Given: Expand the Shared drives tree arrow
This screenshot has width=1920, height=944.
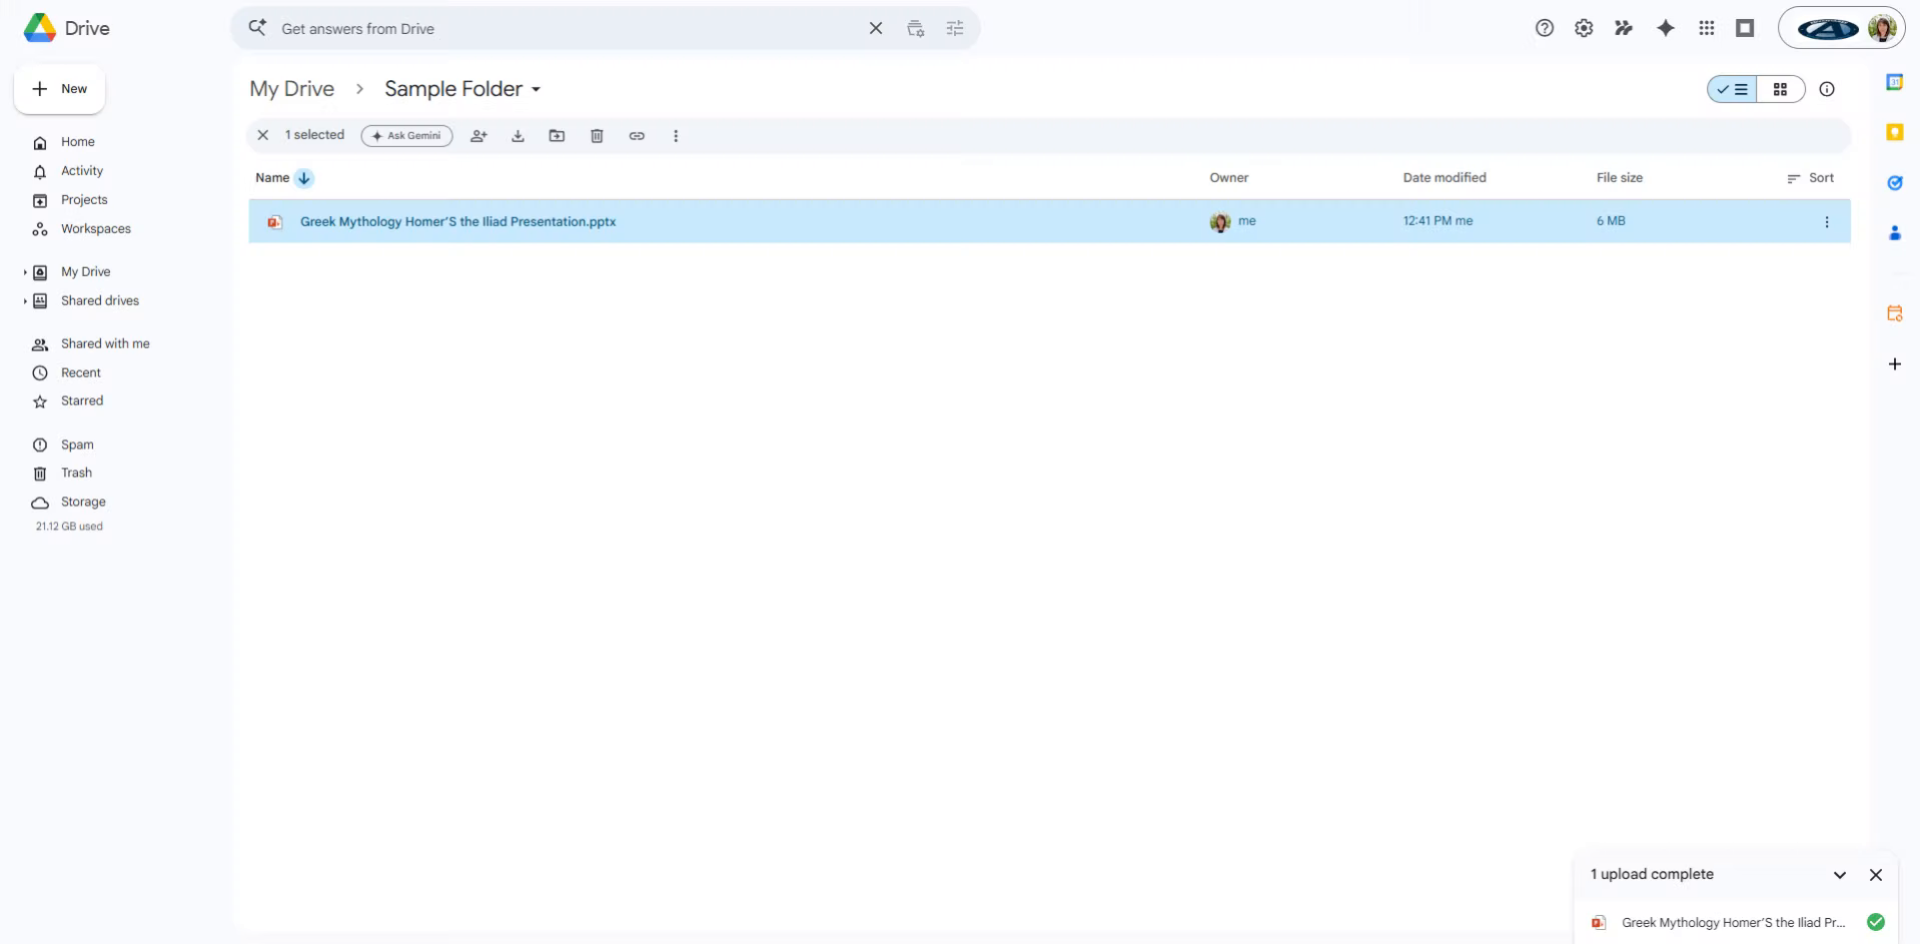Looking at the screenshot, I should tap(25, 301).
